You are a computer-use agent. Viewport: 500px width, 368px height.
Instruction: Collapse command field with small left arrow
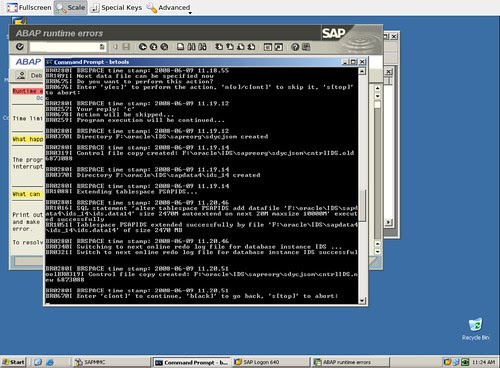(x=115, y=47)
